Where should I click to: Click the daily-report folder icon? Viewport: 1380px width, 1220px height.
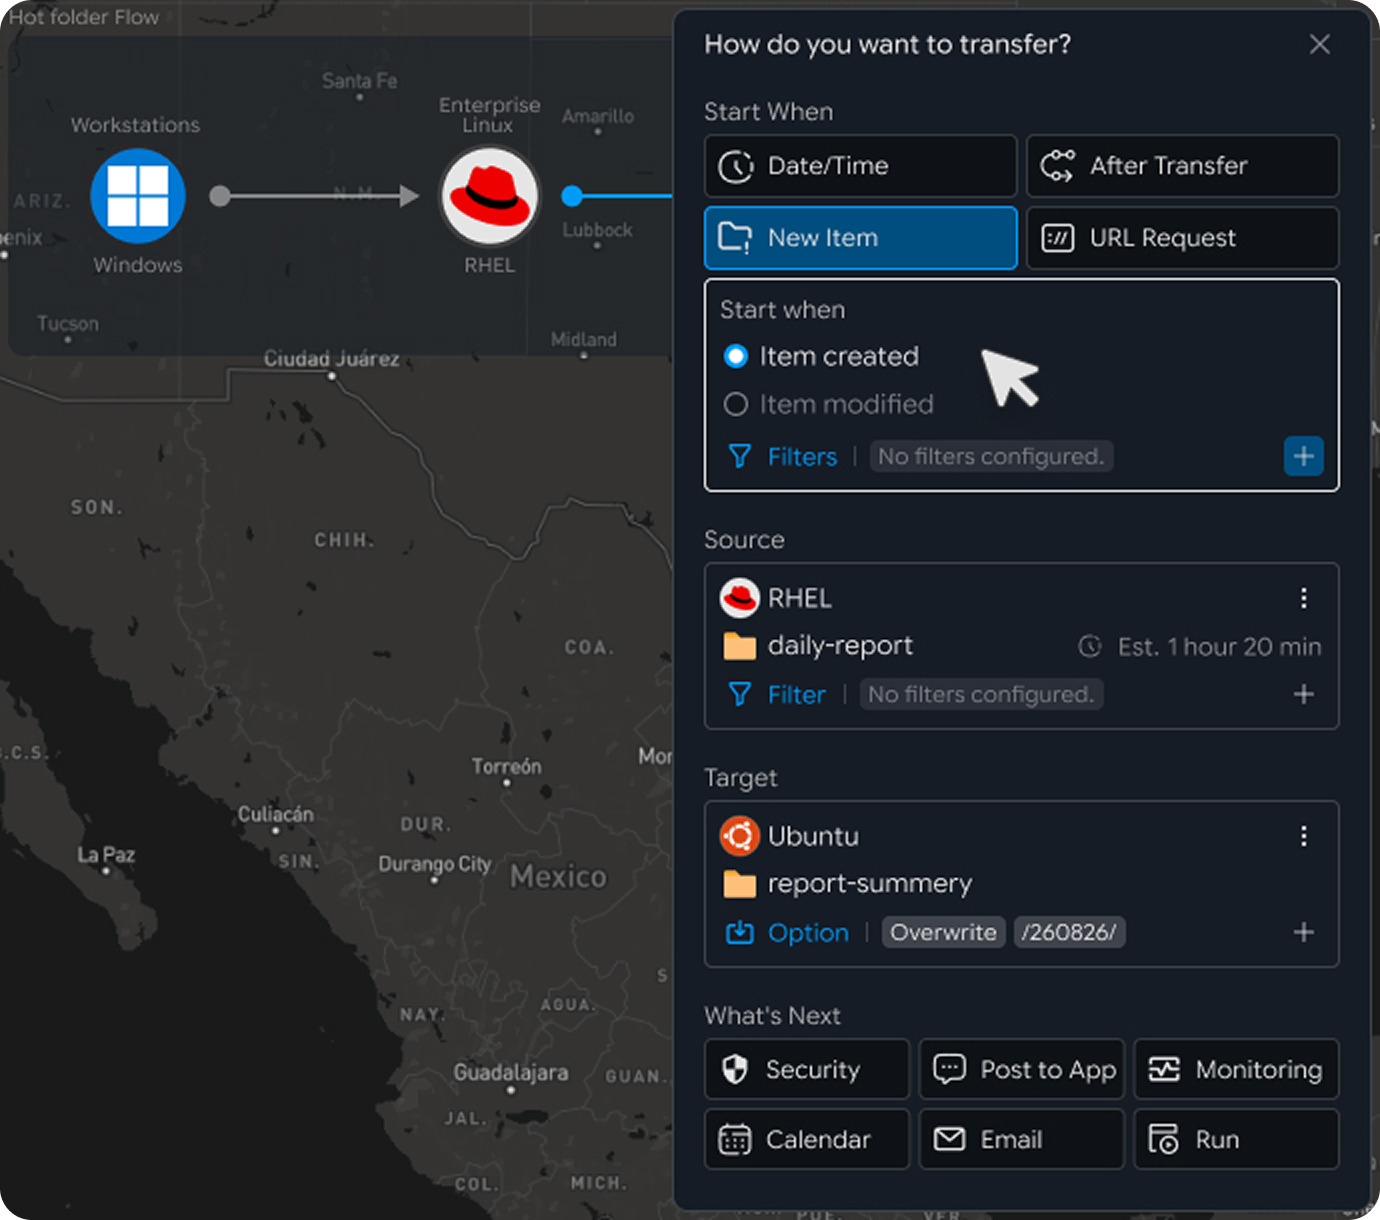pos(740,646)
